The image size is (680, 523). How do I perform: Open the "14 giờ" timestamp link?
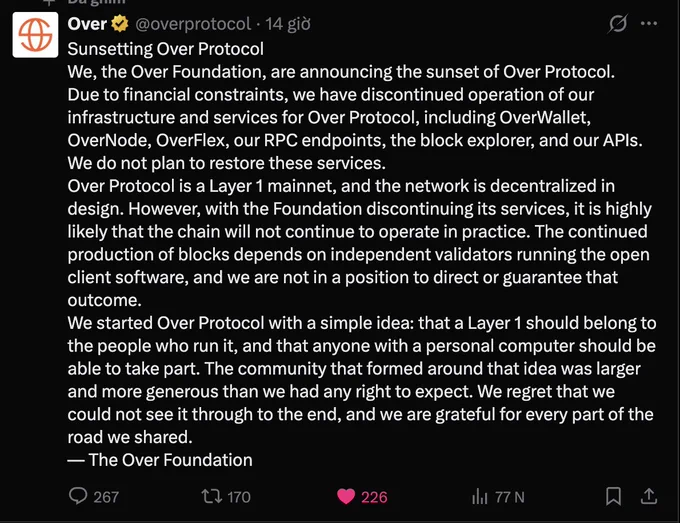[x=288, y=24]
